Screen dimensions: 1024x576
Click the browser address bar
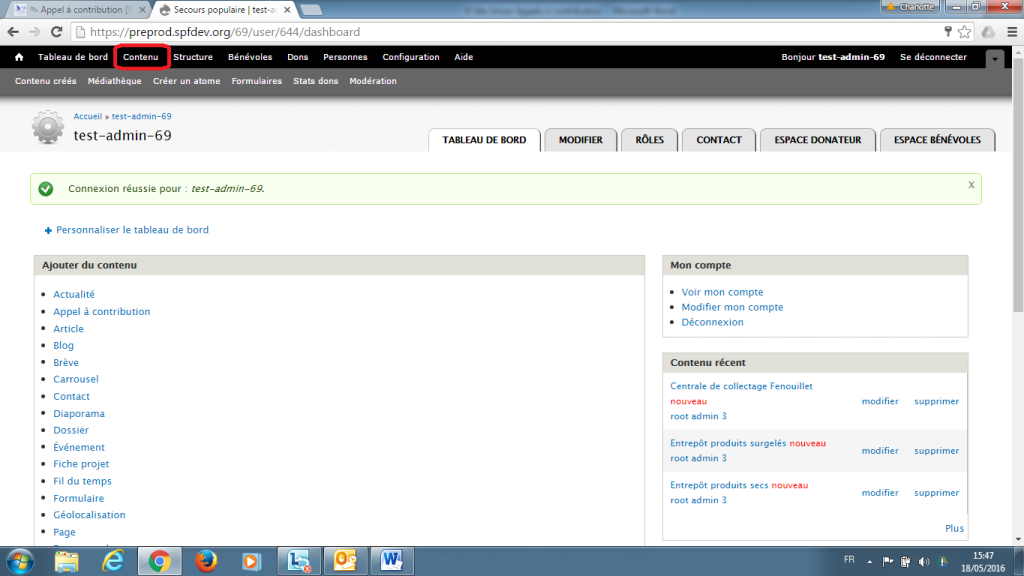point(500,32)
